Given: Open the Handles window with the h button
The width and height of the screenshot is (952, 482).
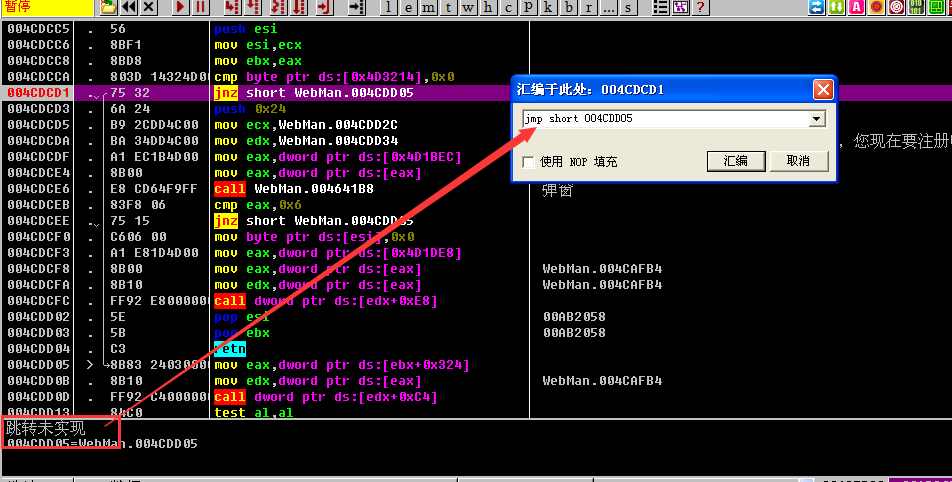Looking at the screenshot, I should (488, 7).
